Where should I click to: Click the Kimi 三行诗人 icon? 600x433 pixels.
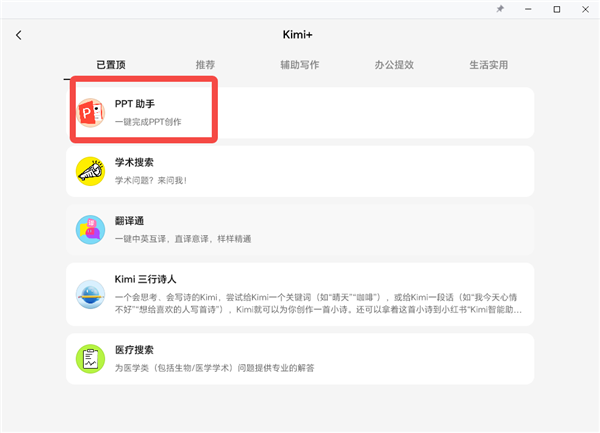click(91, 295)
